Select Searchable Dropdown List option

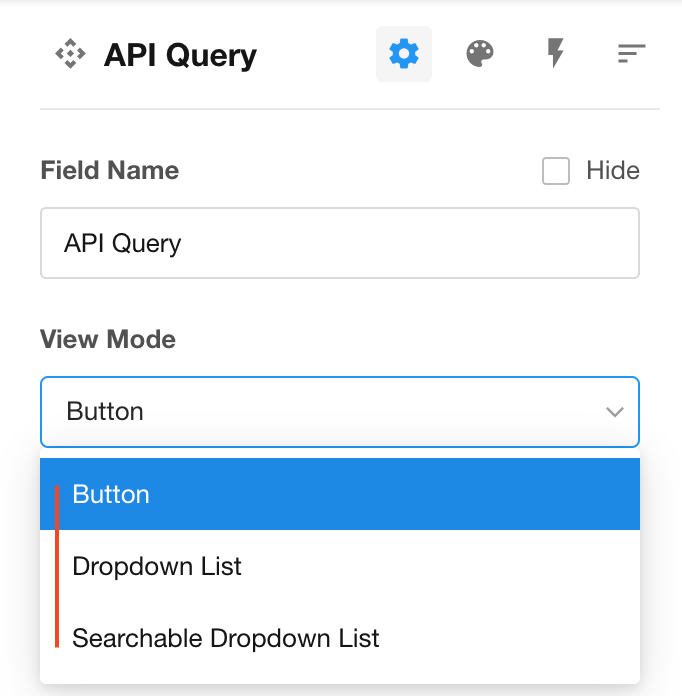point(340,638)
